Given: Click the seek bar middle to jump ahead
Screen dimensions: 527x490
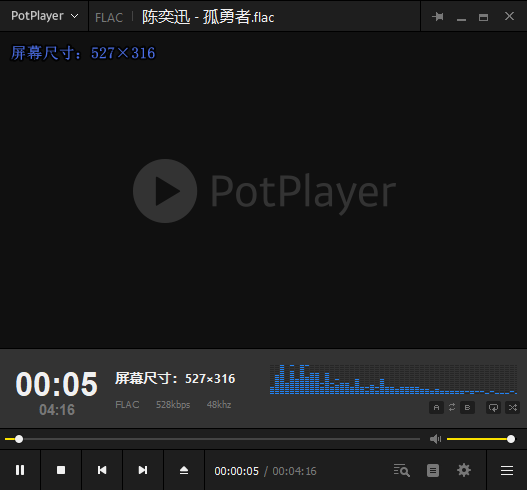Looking at the screenshot, I should [212, 439].
